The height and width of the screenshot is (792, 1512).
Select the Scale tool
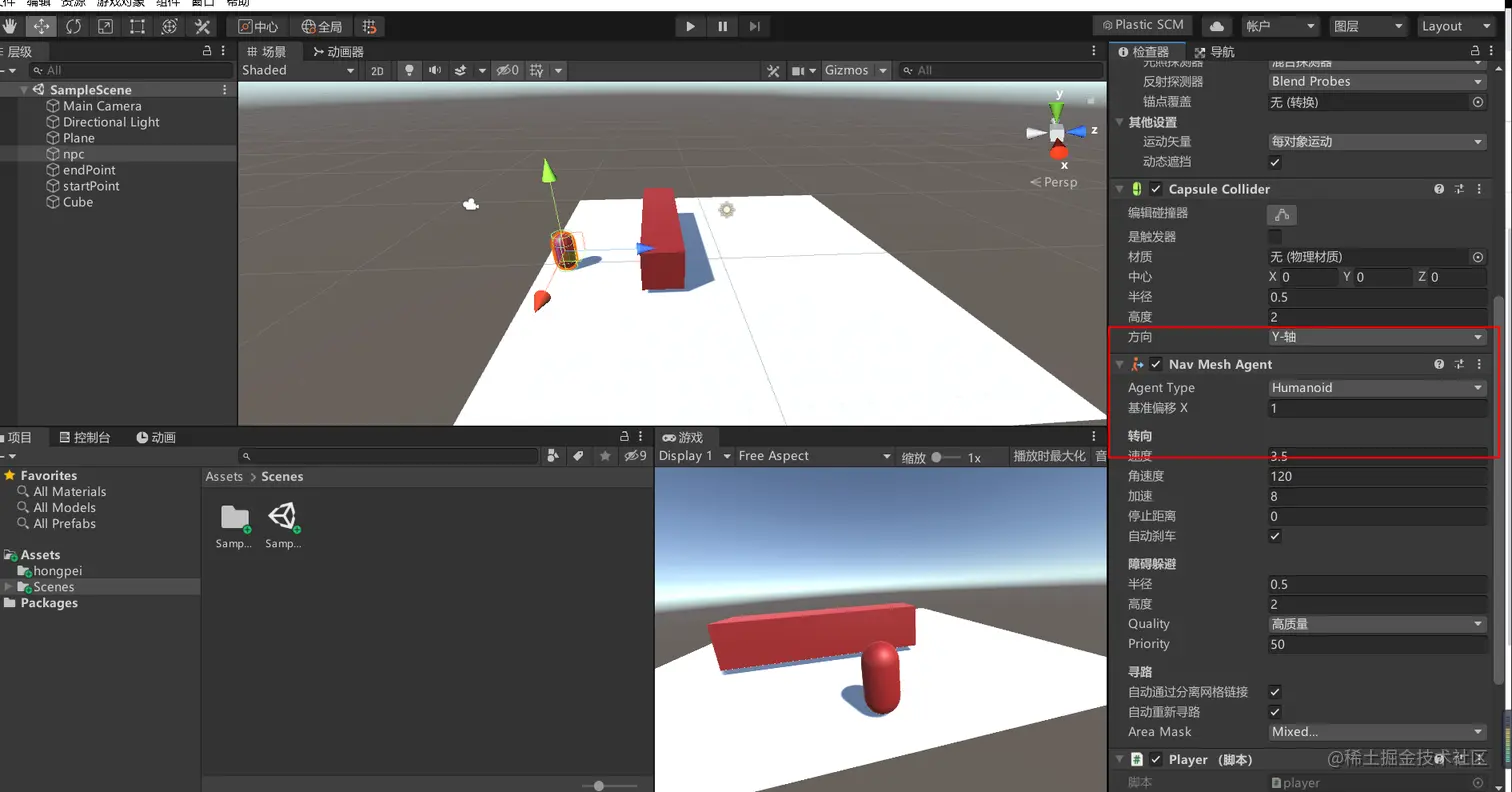[x=105, y=26]
